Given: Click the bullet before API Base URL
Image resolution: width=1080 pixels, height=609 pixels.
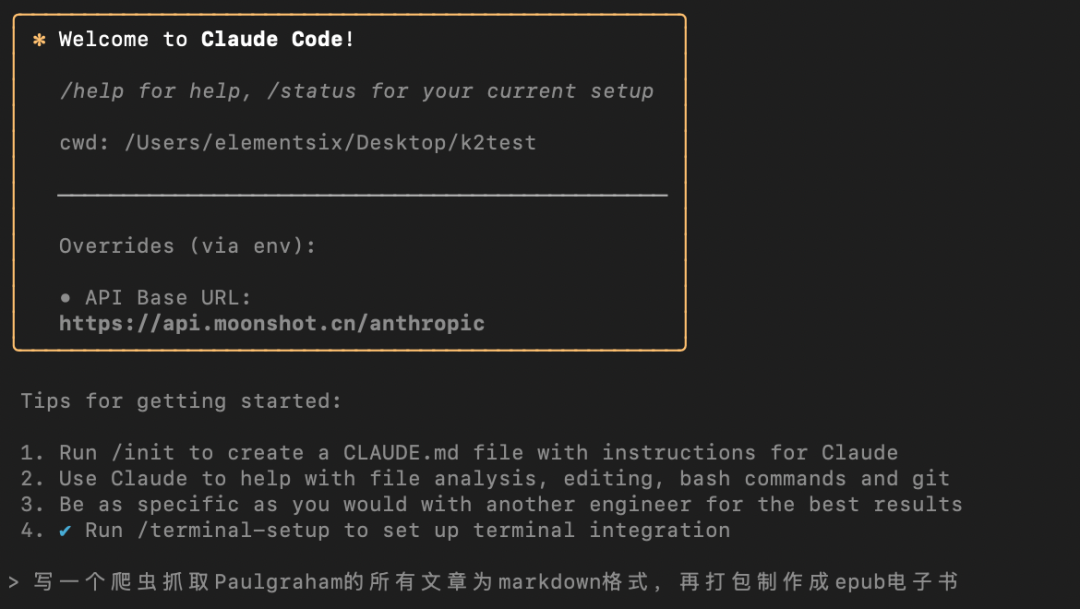Looking at the screenshot, I should (65, 298).
